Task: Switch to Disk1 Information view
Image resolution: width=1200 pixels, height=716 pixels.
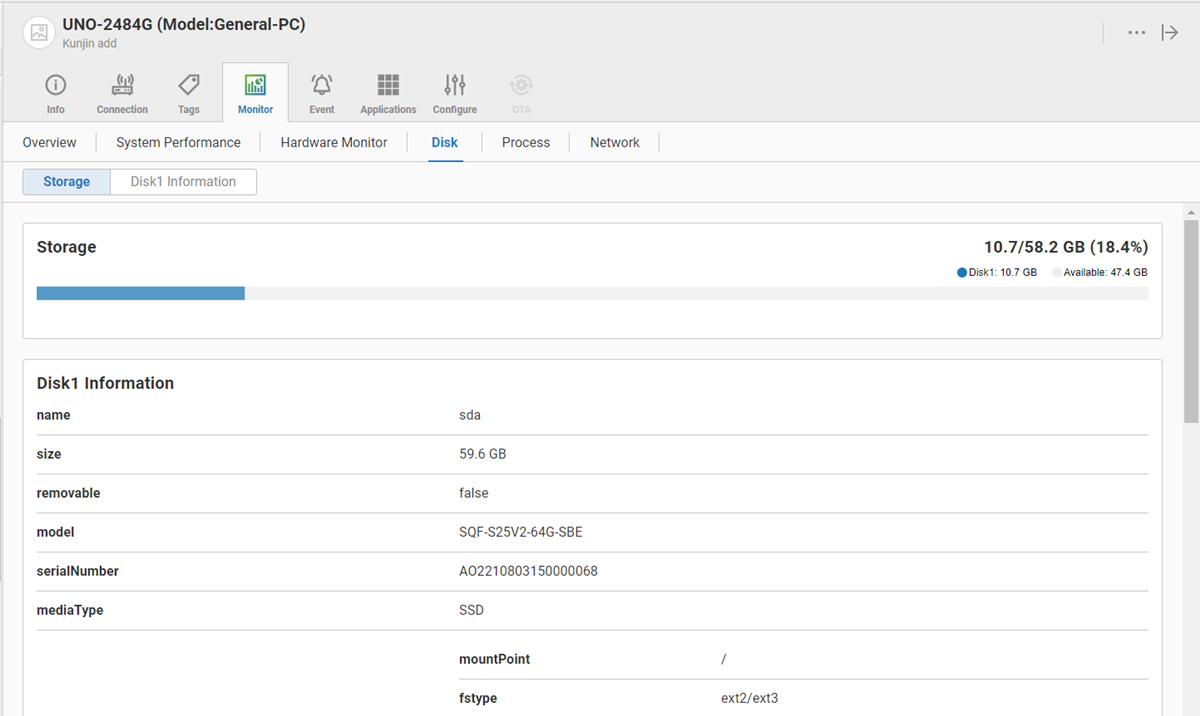Action: 183,182
